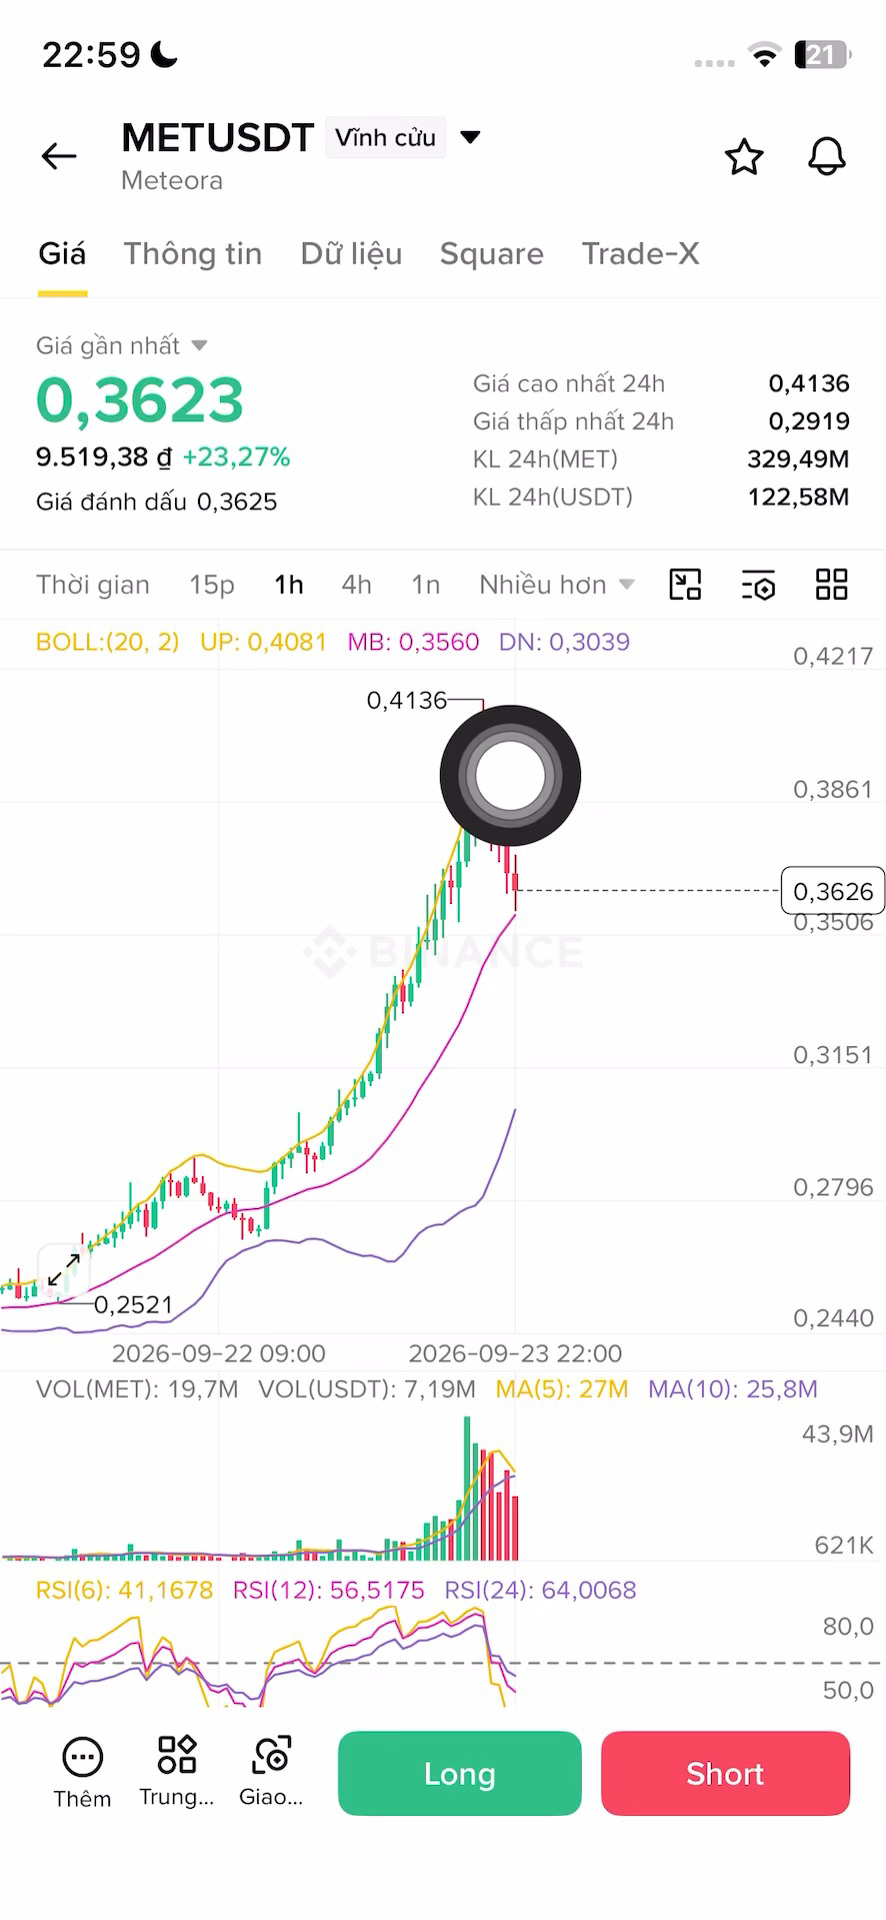Tap the back arrow icon
This screenshot has width=886, height=1920.
point(59,156)
